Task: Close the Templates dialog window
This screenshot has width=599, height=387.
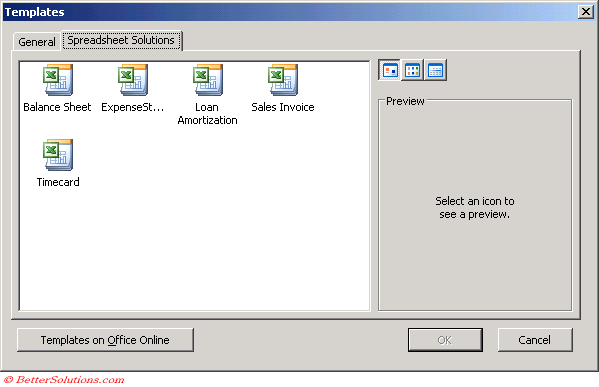Action: tap(586, 12)
